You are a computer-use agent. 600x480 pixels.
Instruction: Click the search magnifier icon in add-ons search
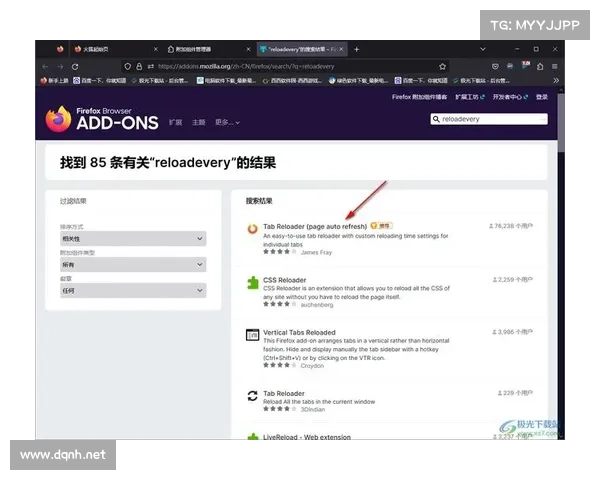[x=436, y=119]
